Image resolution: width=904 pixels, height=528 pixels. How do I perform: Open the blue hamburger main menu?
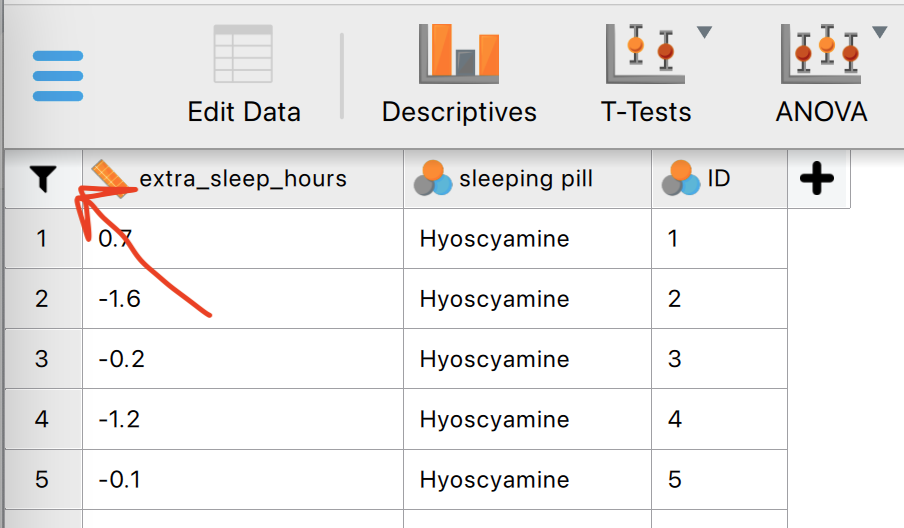tap(58, 76)
